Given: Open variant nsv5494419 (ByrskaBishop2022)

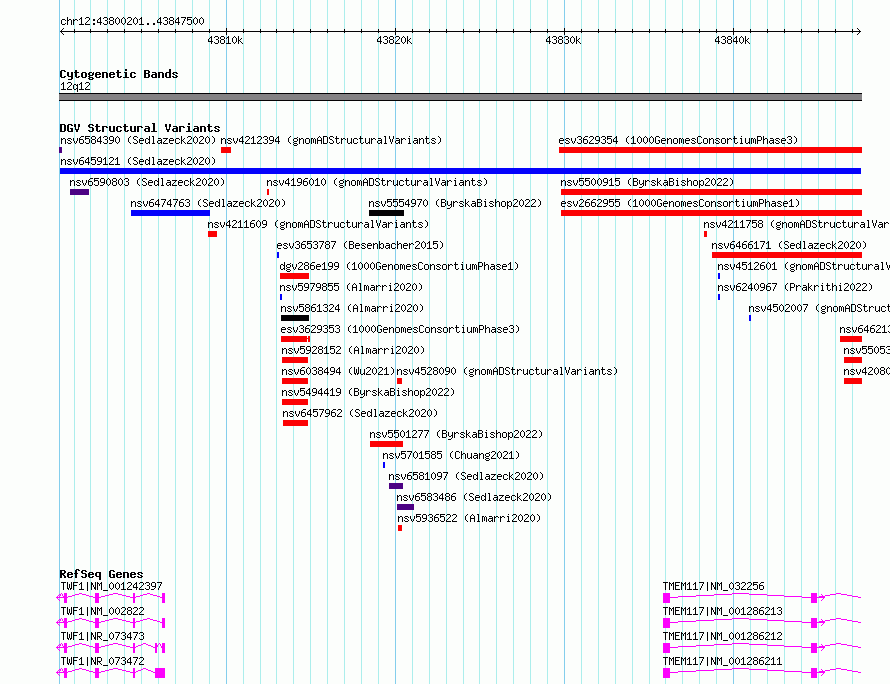Looking at the screenshot, I should point(368,392).
